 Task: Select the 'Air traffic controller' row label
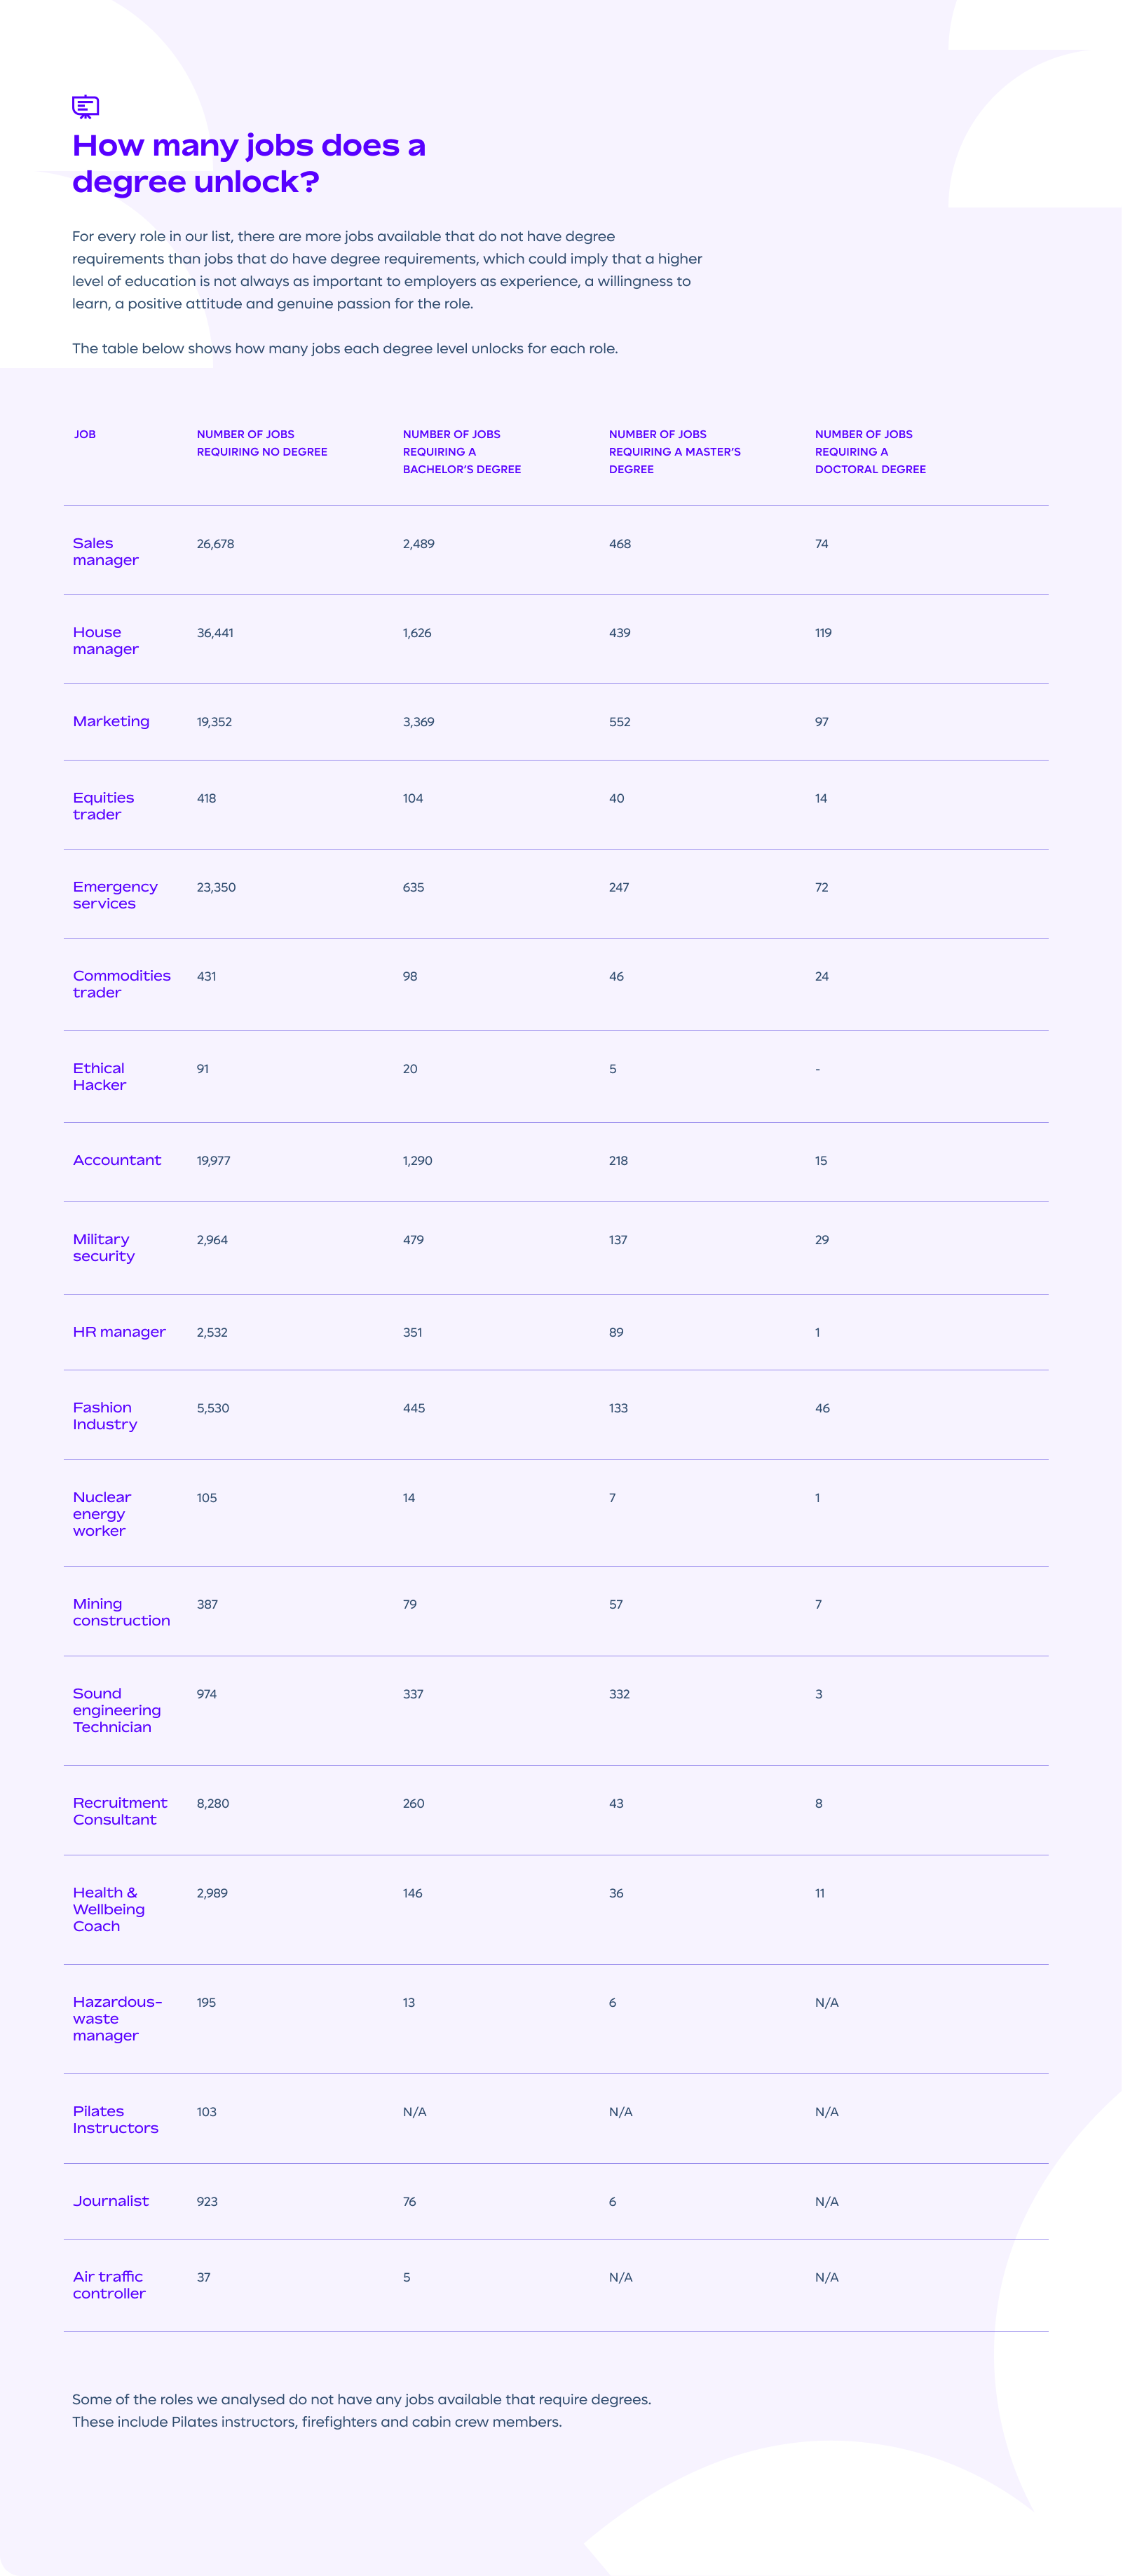pos(109,2285)
